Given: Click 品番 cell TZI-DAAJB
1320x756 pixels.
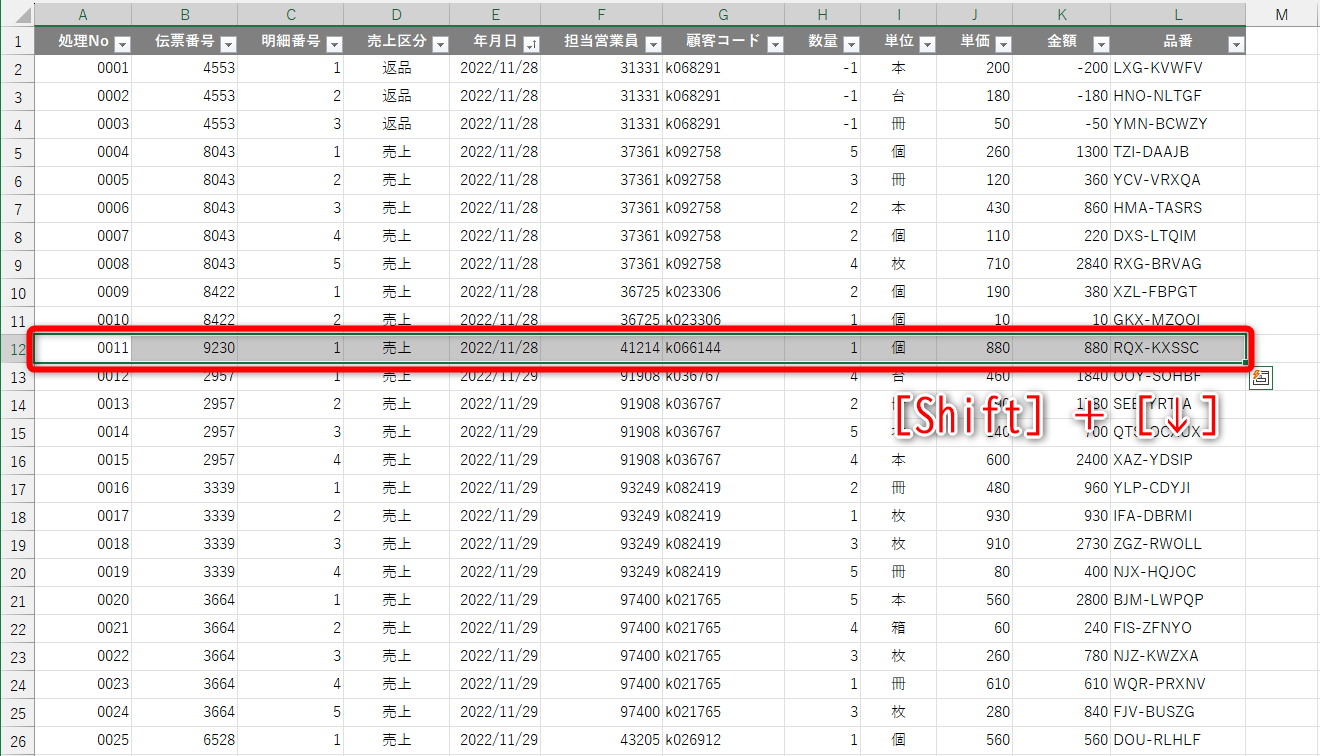Looking at the screenshot, I should (x=1179, y=152).
